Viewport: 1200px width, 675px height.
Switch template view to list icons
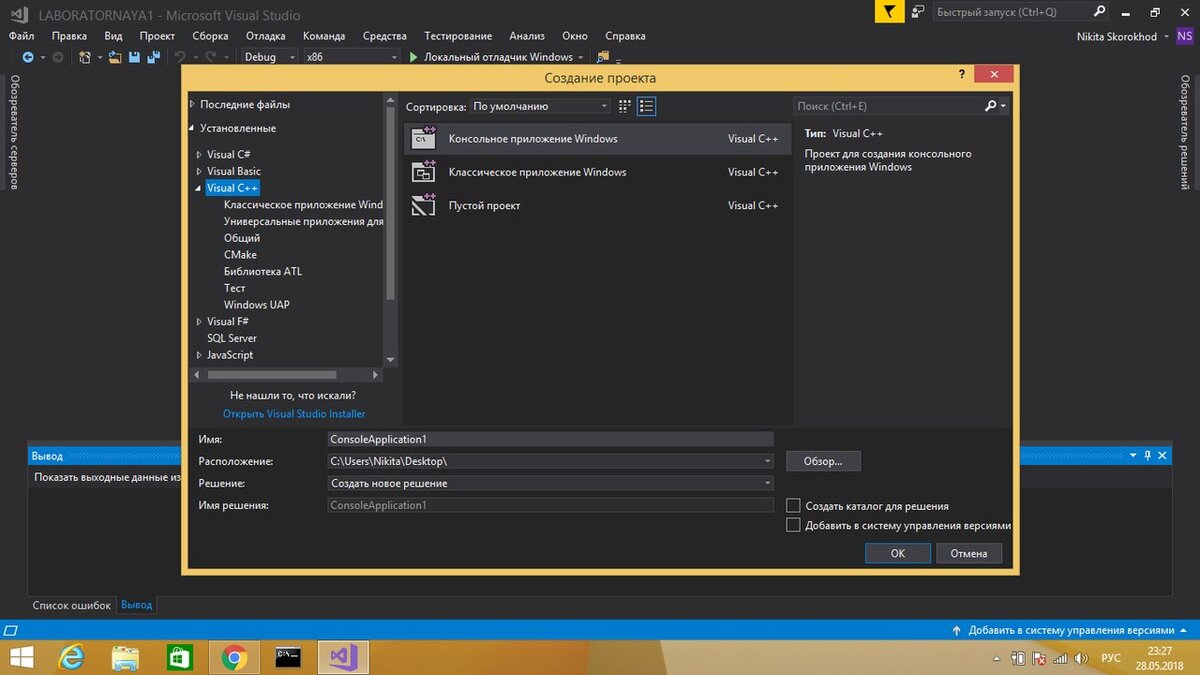[646, 105]
